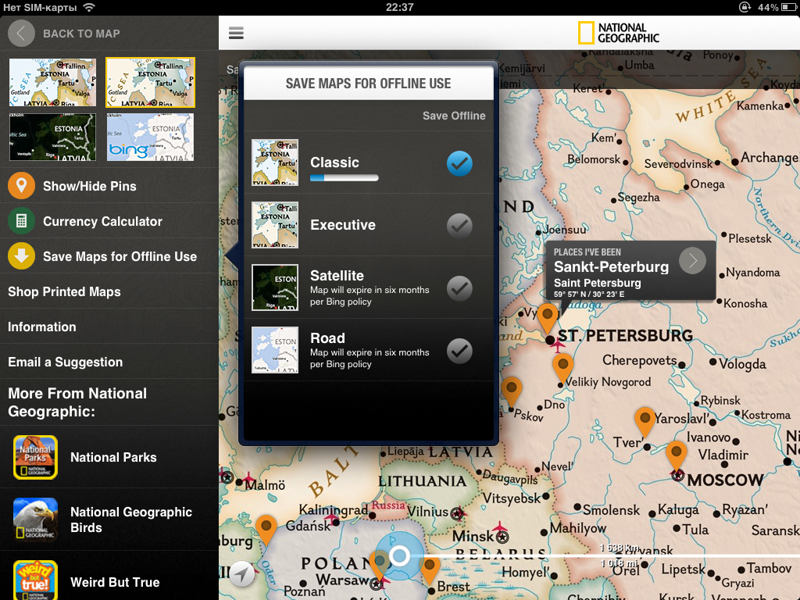Select the Road map checkmark
This screenshot has width=800, height=600.
[x=459, y=350]
